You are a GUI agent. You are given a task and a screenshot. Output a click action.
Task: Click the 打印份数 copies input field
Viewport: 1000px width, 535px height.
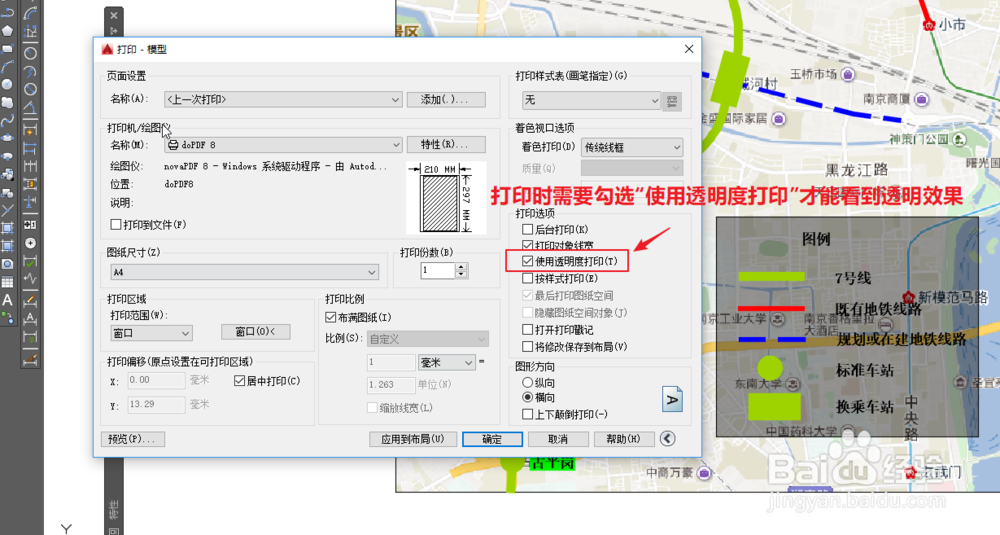coord(438,270)
